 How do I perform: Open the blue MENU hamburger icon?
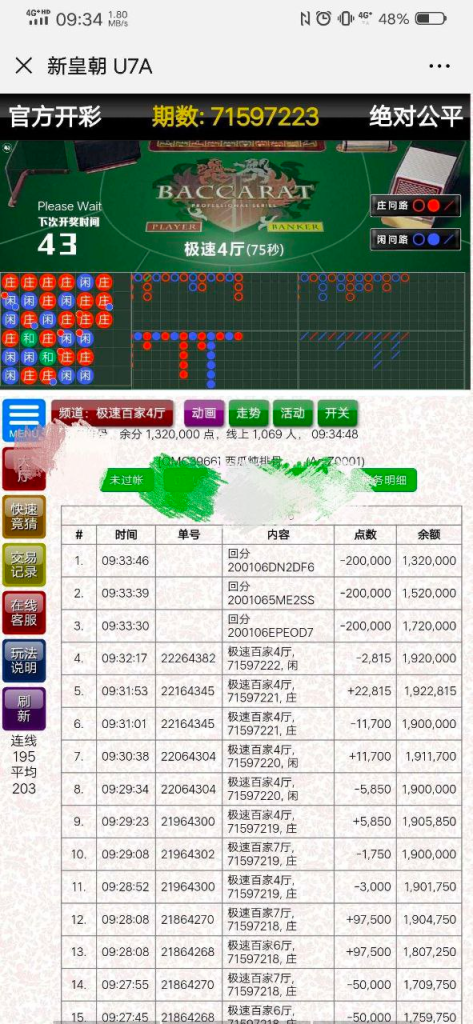point(24,421)
